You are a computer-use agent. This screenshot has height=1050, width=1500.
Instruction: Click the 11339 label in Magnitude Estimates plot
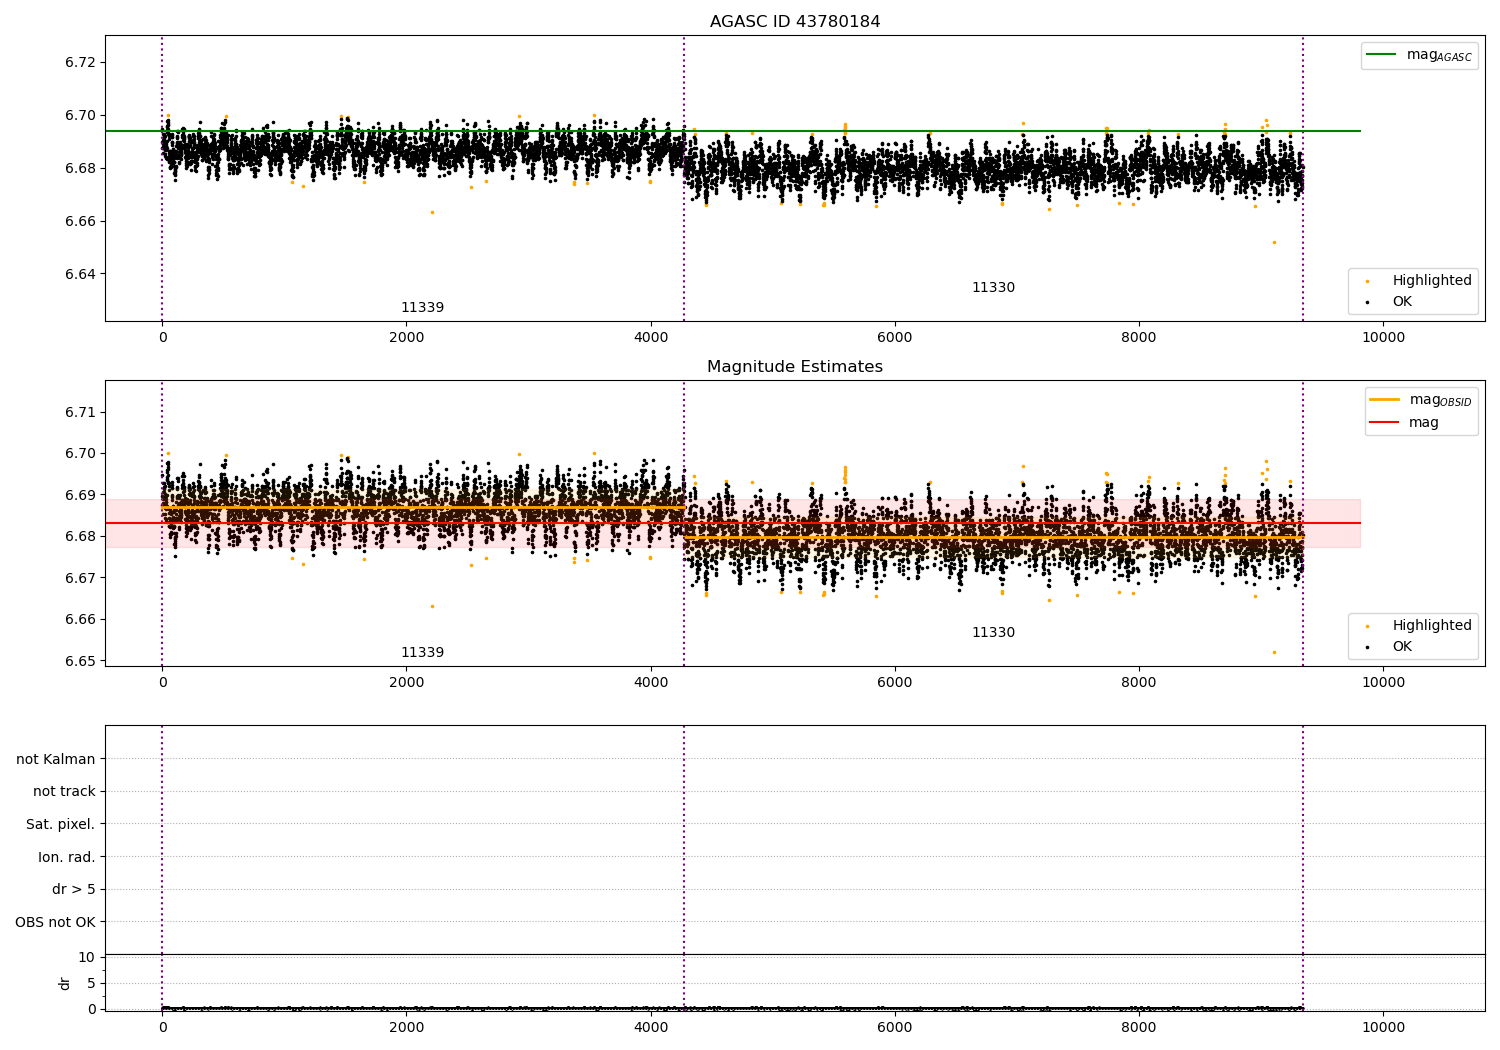click(x=422, y=653)
